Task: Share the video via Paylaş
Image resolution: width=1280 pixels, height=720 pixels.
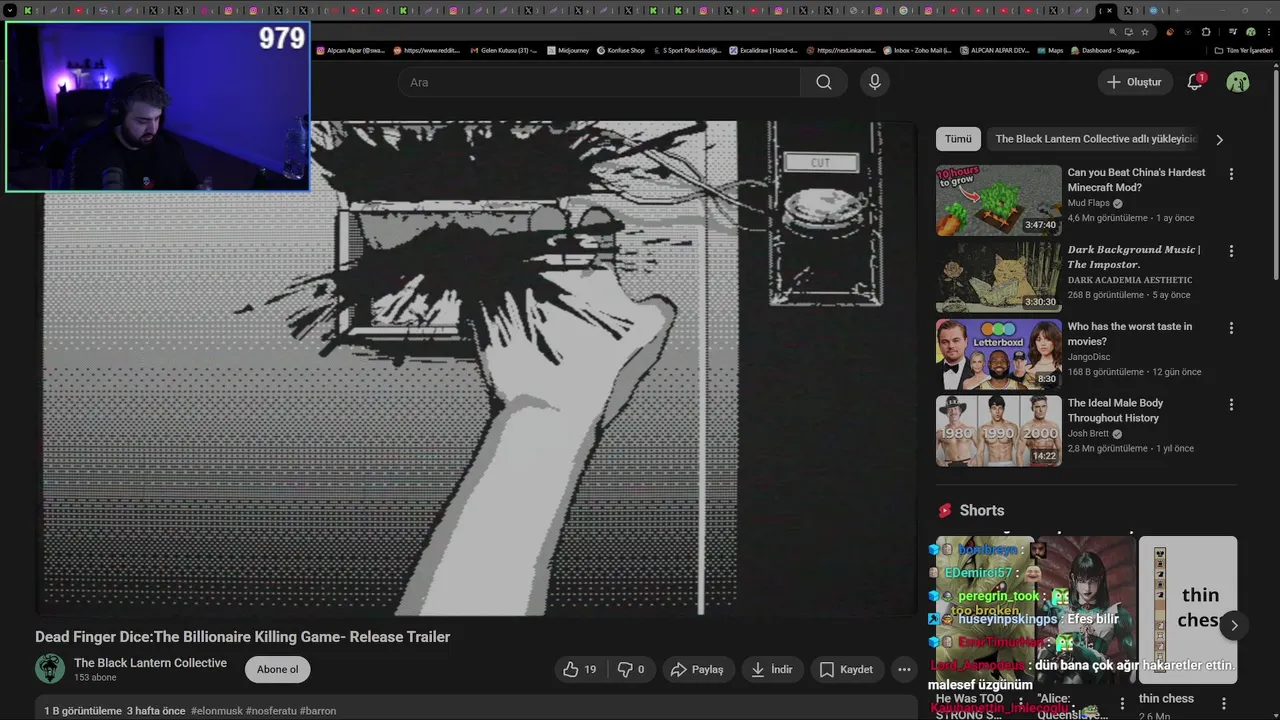Action: tap(698, 670)
